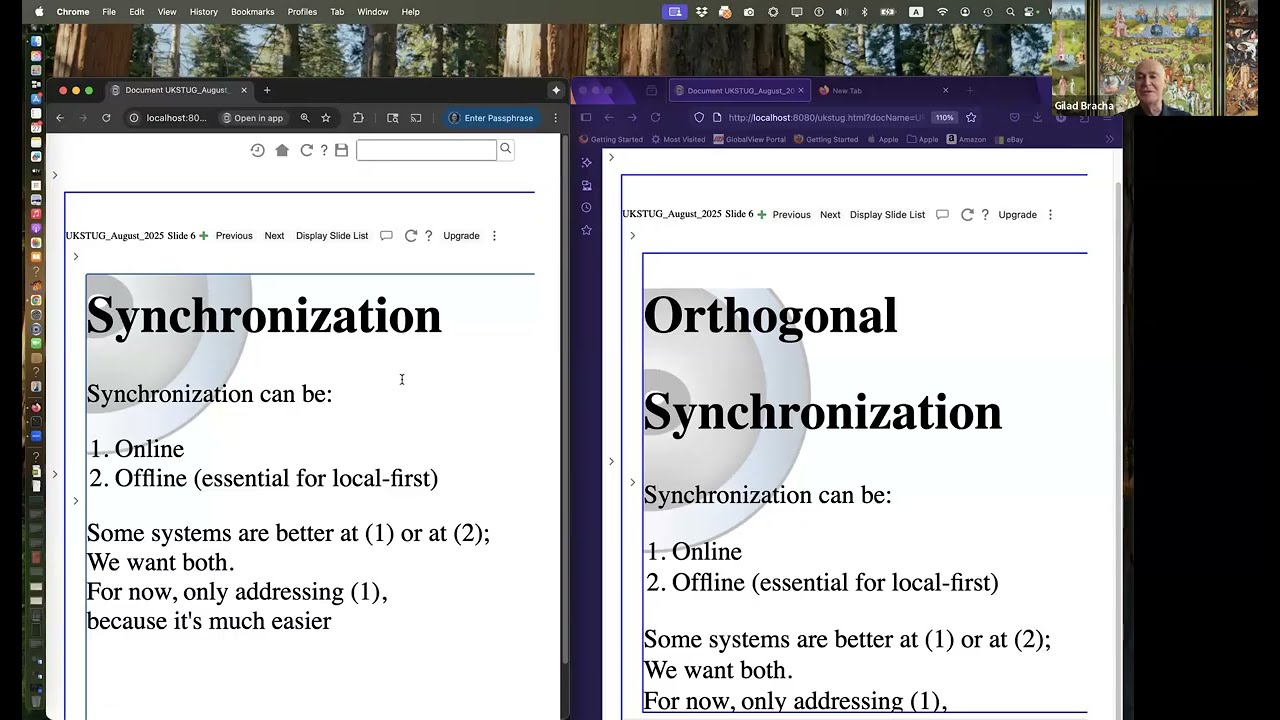Expand the chevron at top of Firefox page
Viewport: 1280px width, 720px height.
tap(611, 157)
